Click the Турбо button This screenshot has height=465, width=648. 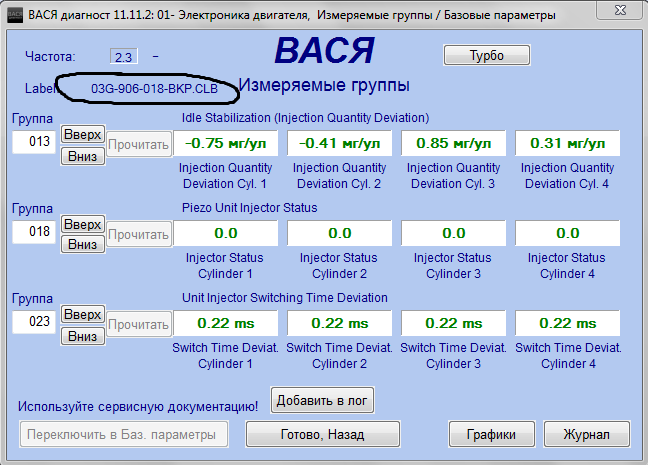click(x=486, y=55)
